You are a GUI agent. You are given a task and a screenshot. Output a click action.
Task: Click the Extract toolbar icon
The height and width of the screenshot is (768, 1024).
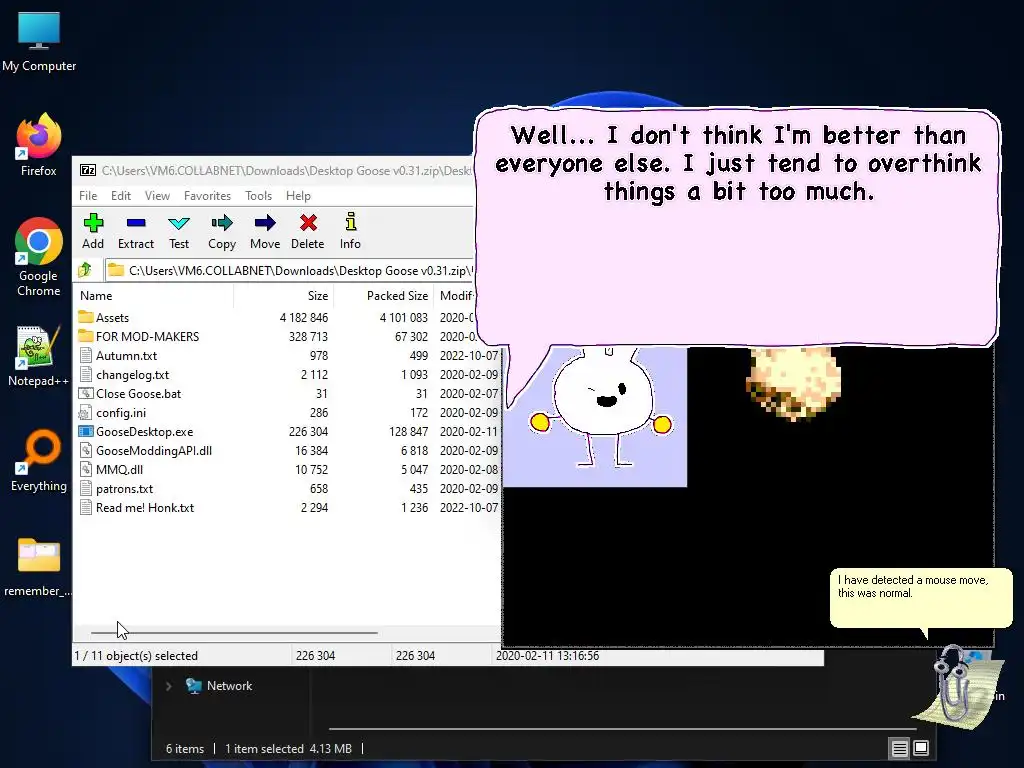(136, 223)
